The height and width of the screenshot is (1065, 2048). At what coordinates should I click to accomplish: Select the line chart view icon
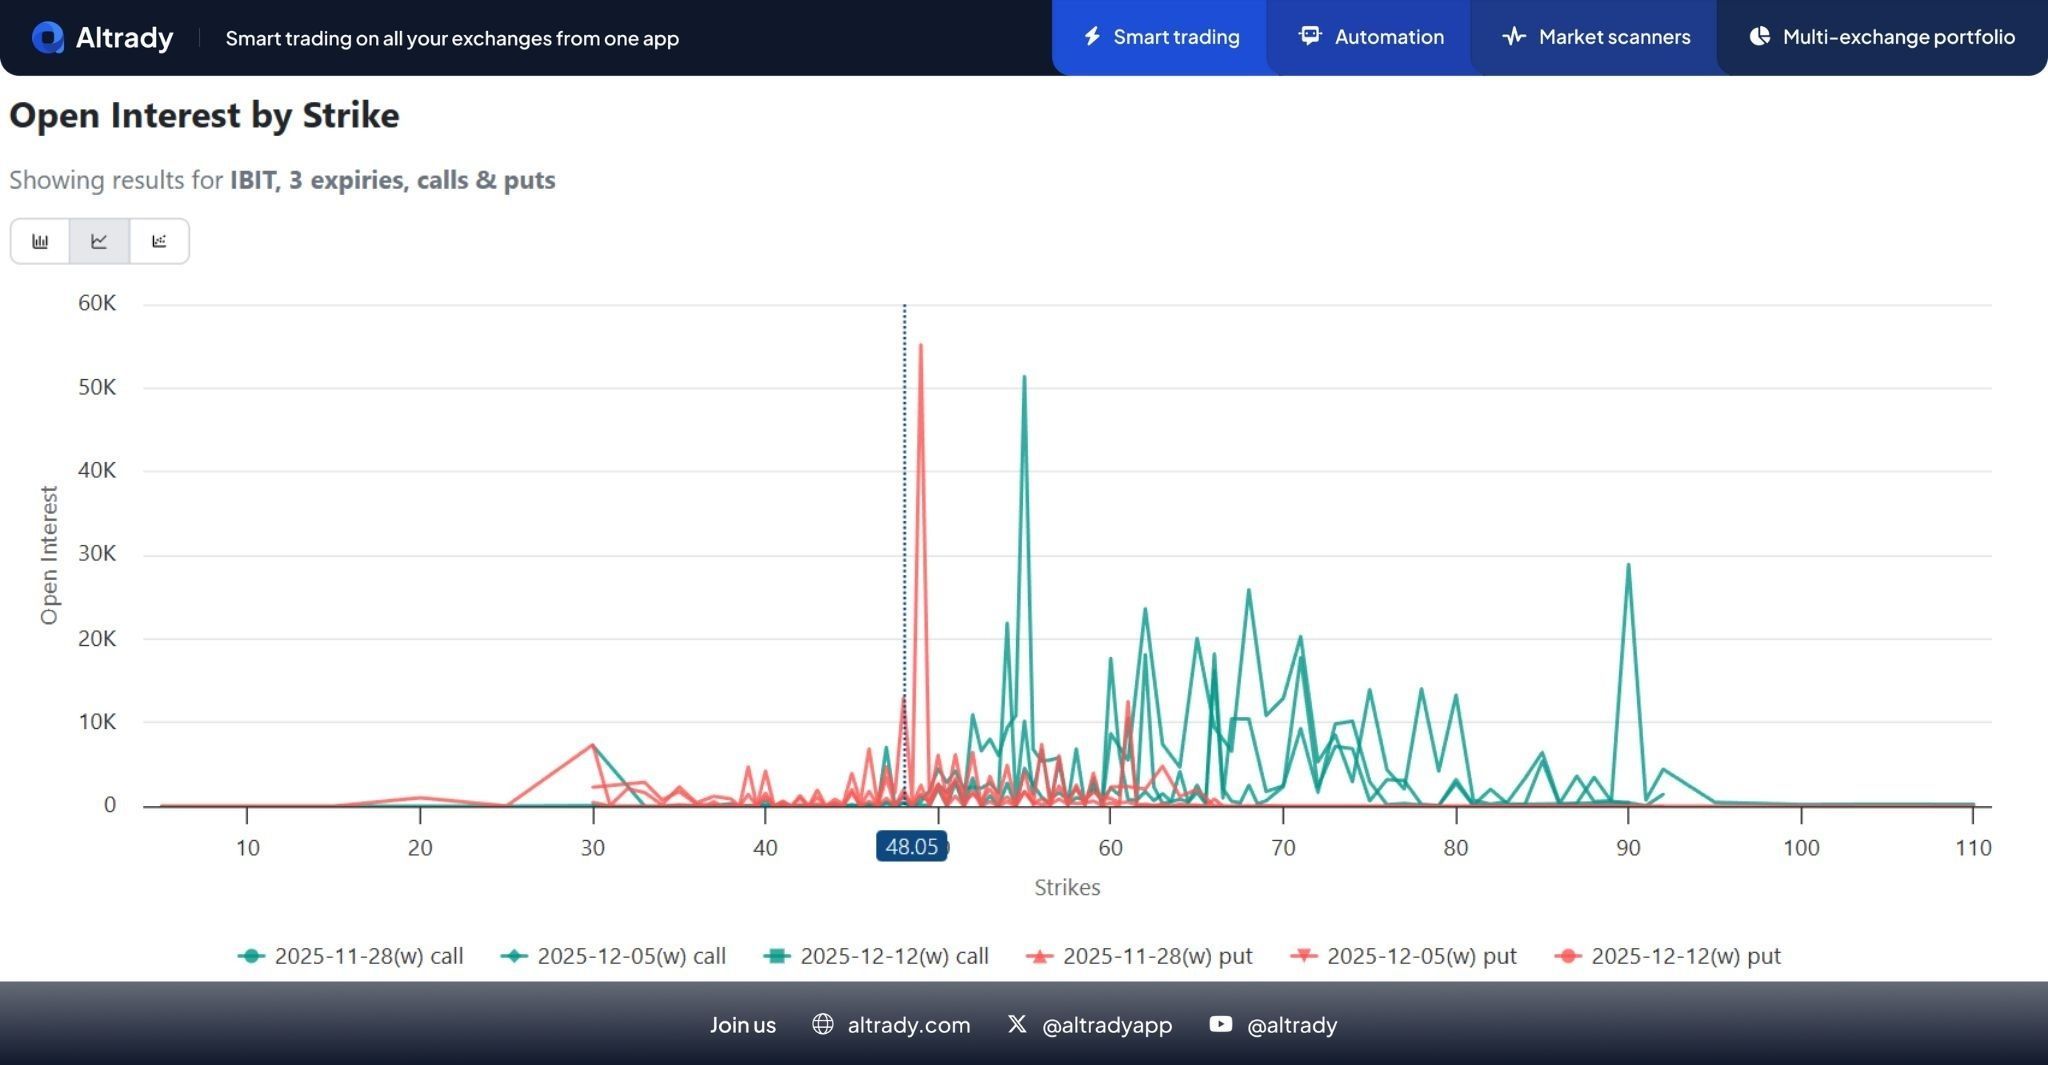99,241
